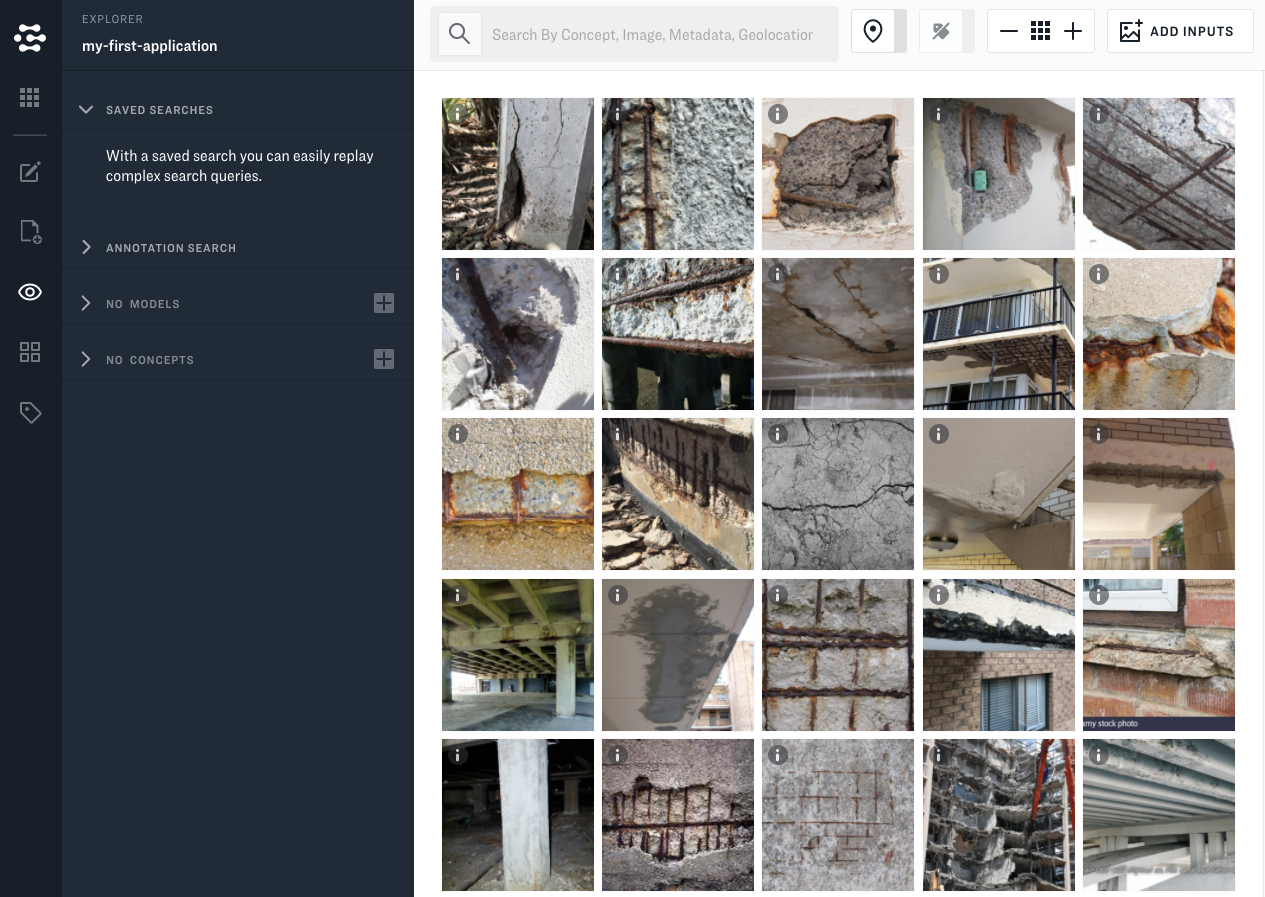Select the eye Explorer icon in sidebar
This screenshot has width=1265, height=897.
(x=30, y=292)
